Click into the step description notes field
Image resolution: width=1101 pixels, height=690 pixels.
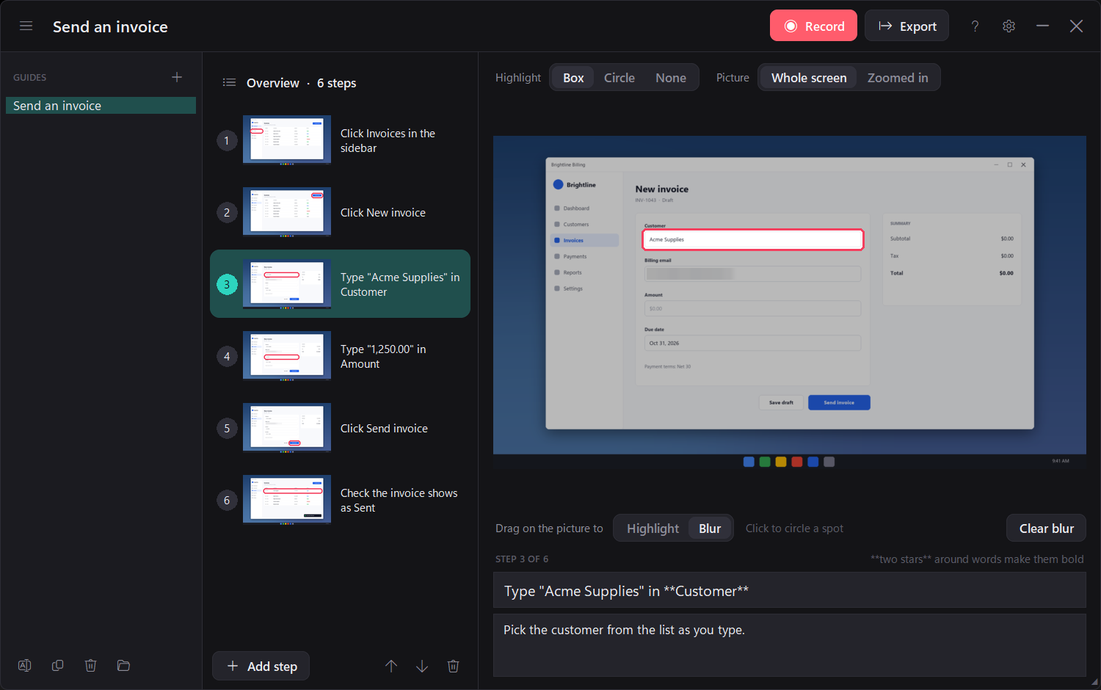[x=789, y=645]
